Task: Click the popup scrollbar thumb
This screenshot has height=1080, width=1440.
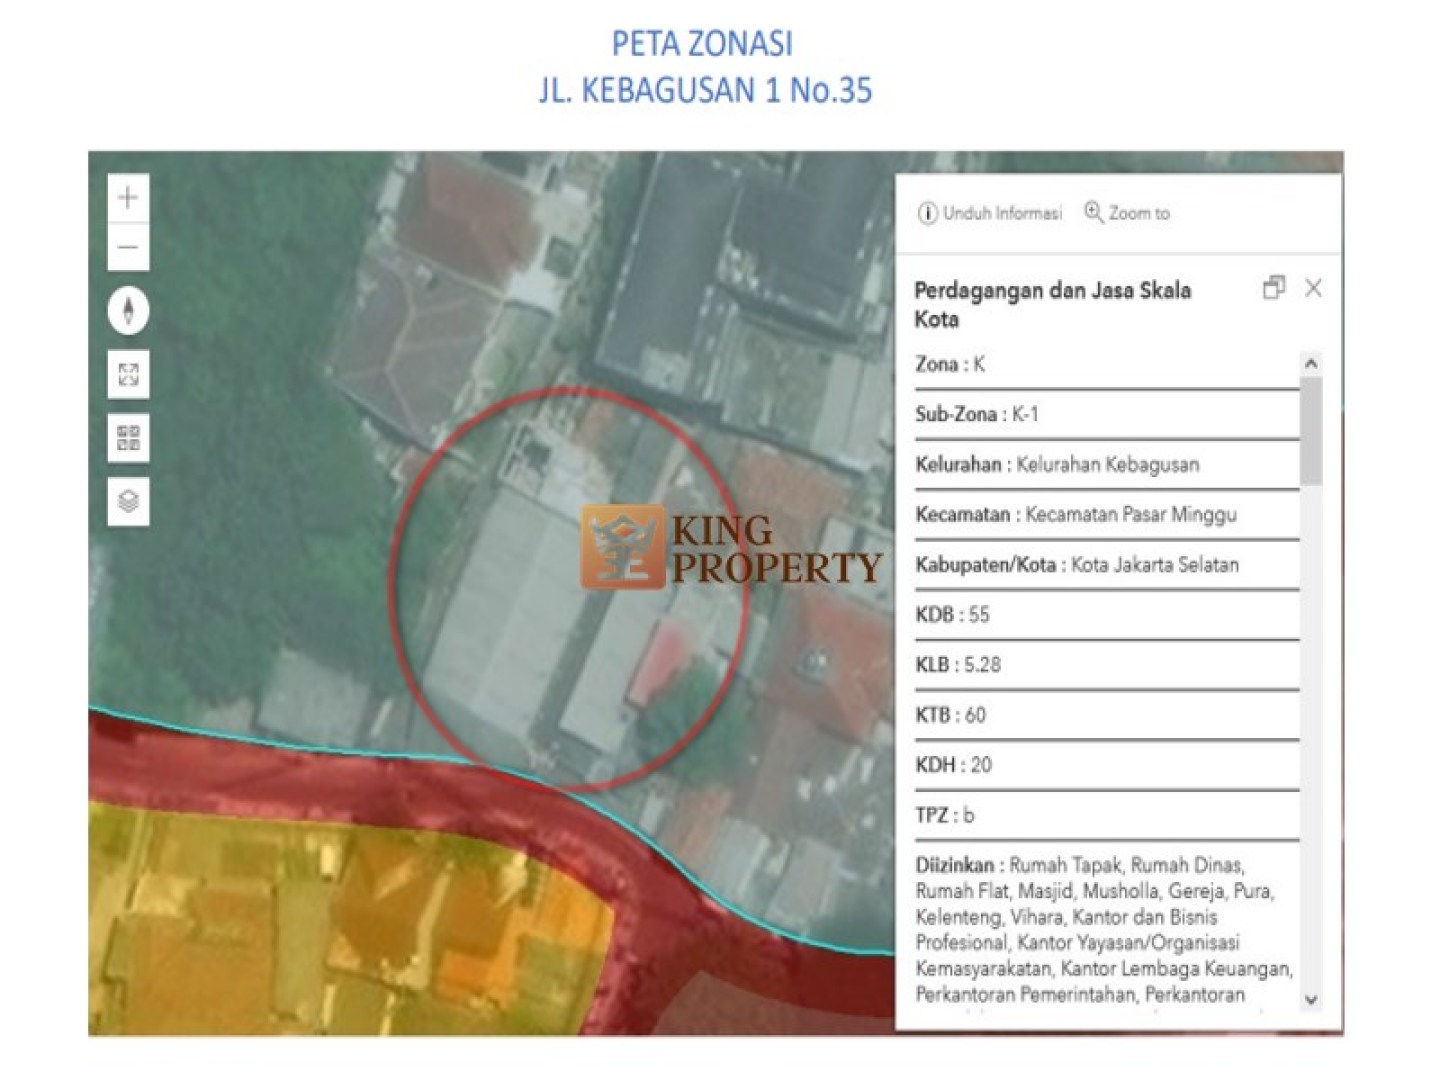Action: point(1311,430)
